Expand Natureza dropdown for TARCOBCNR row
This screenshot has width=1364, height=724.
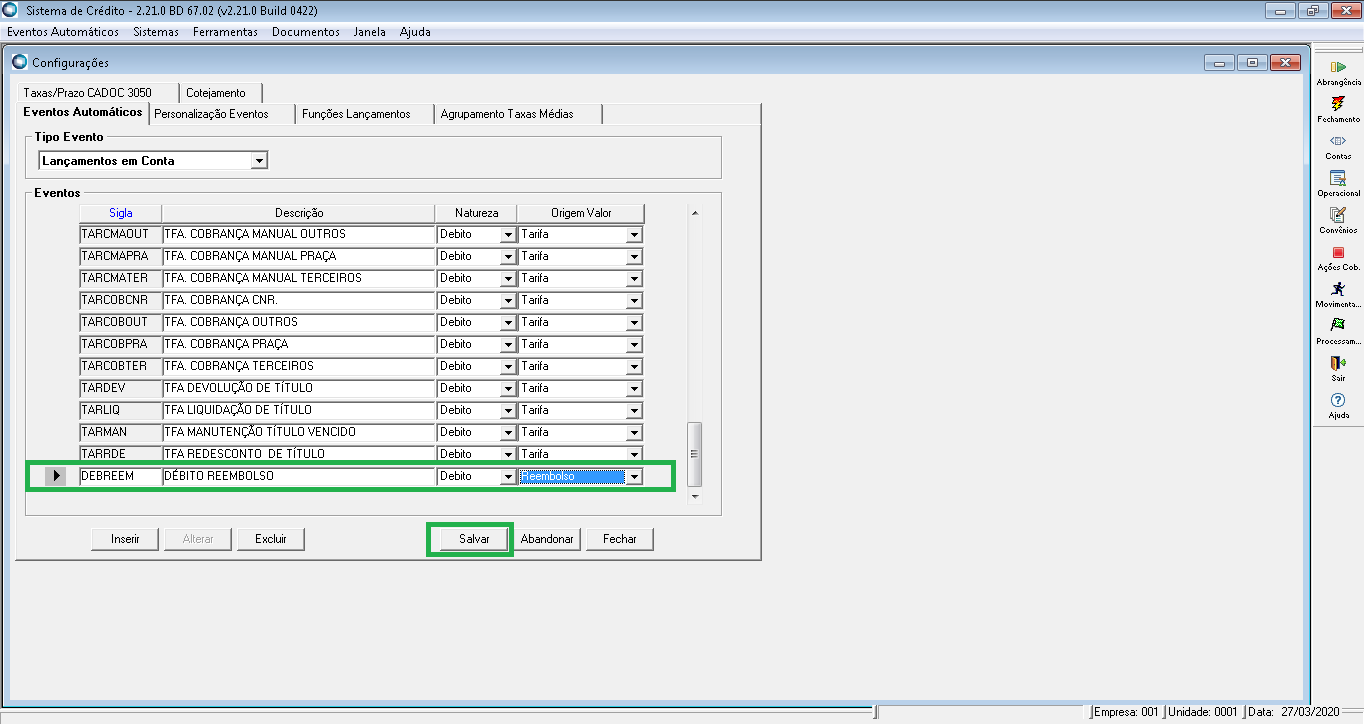click(507, 301)
